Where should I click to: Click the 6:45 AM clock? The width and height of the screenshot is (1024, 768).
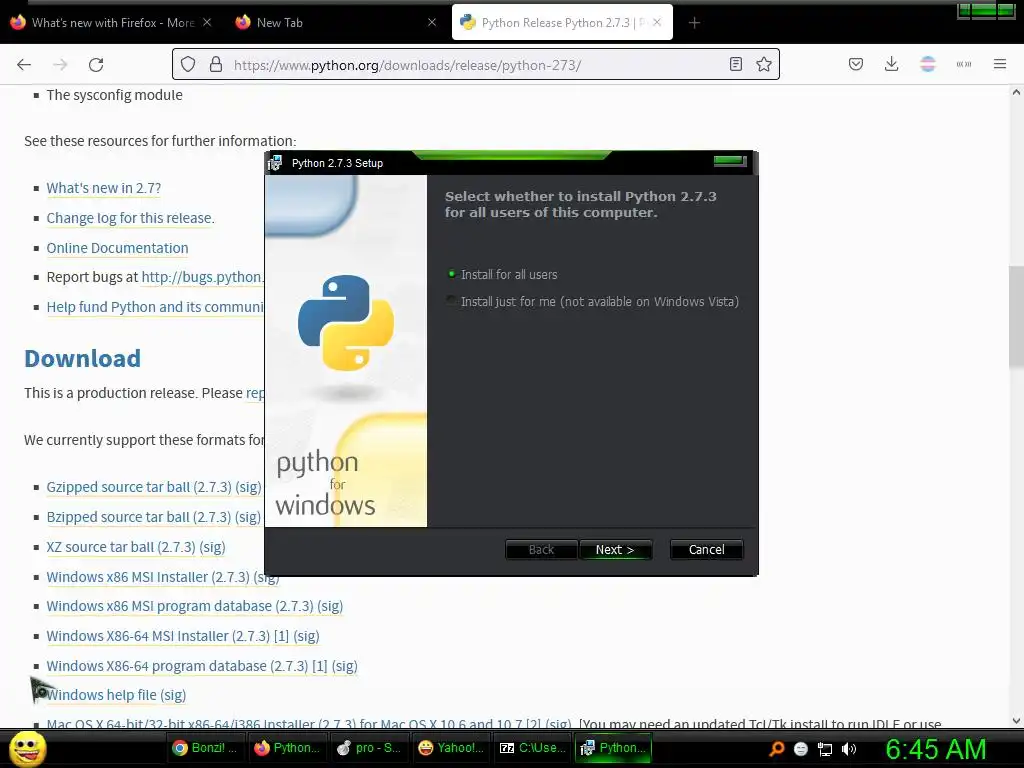[x=935, y=749]
